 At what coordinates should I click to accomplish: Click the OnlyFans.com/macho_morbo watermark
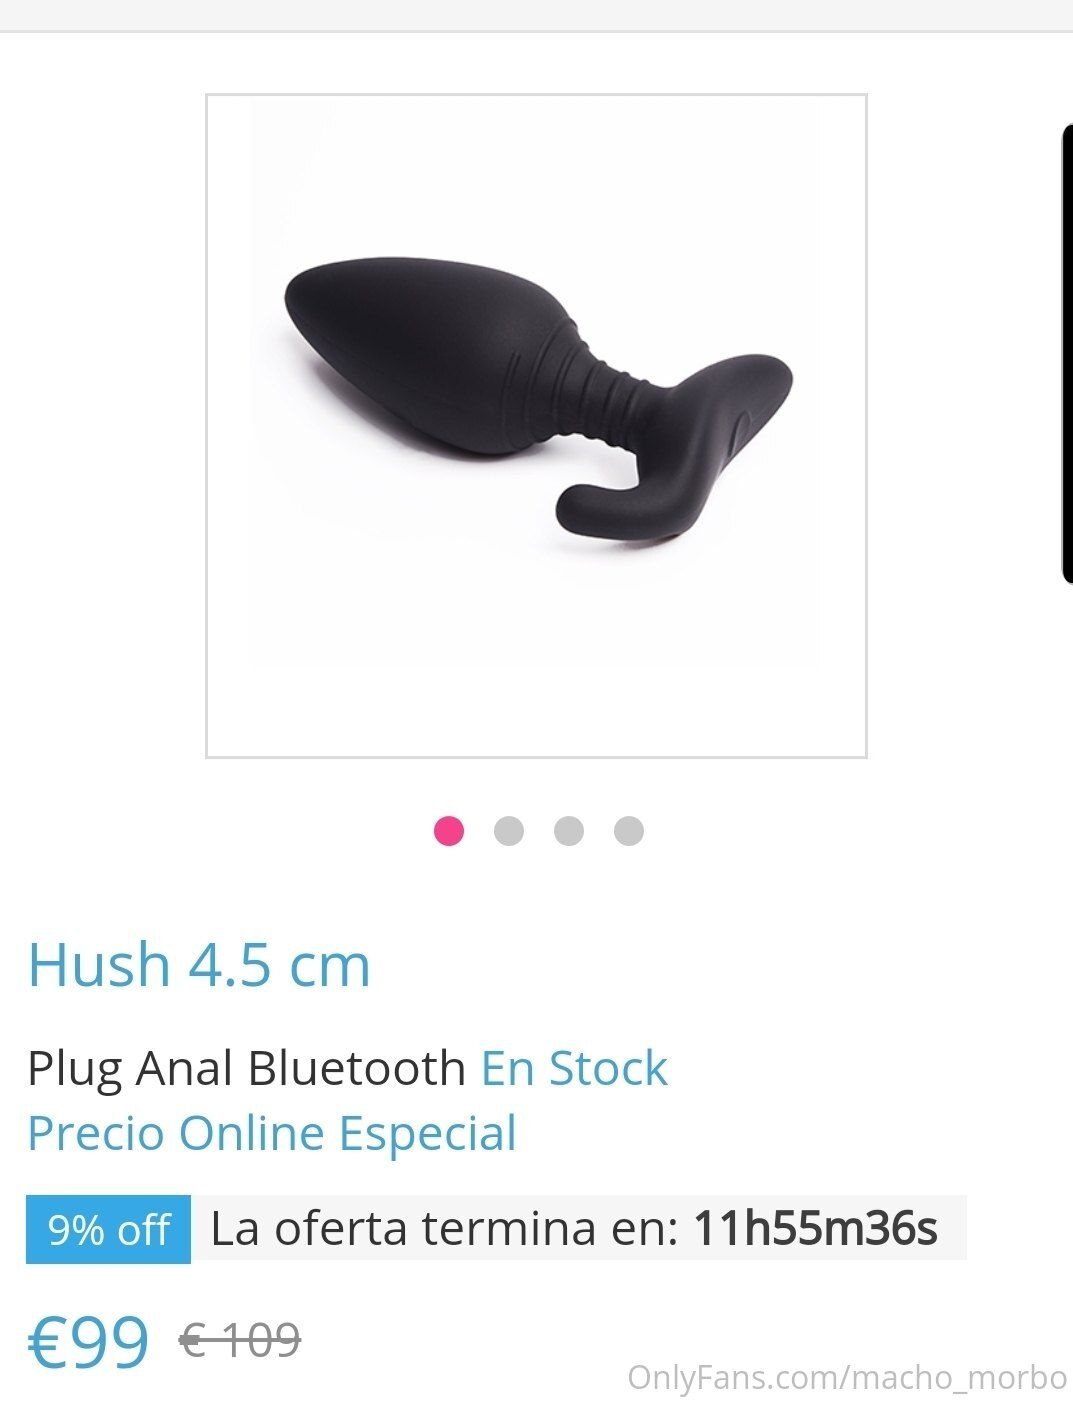click(847, 1378)
